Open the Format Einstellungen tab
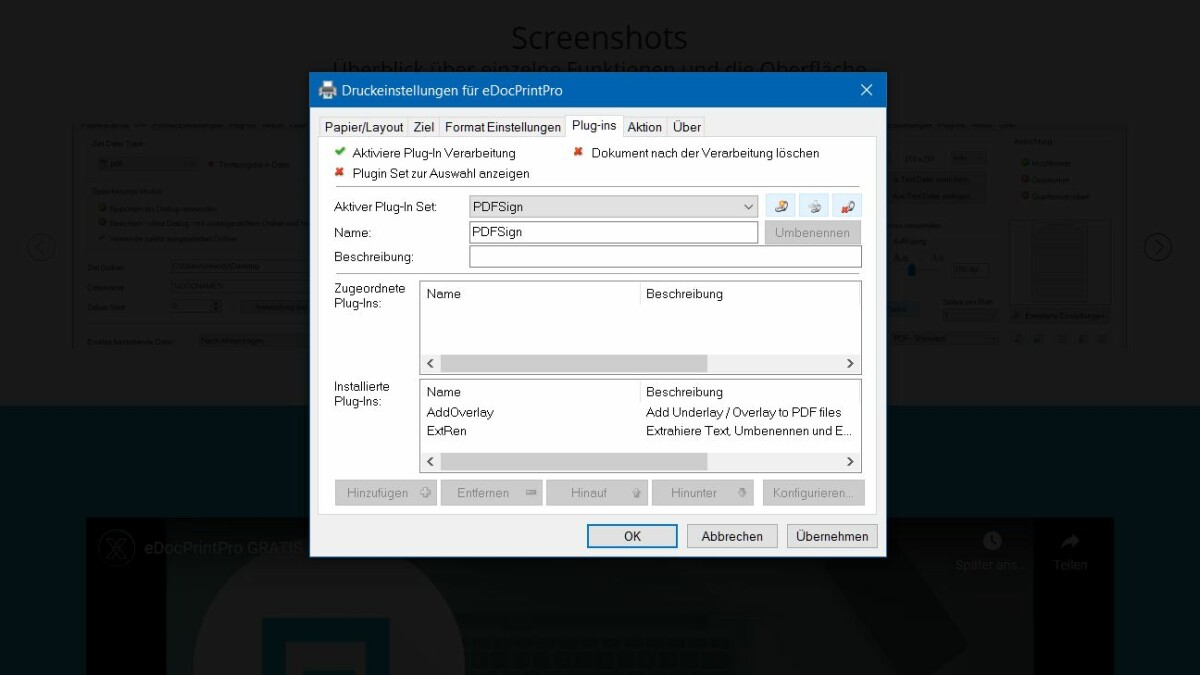The image size is (1200, 675). [x=502, y=127]
